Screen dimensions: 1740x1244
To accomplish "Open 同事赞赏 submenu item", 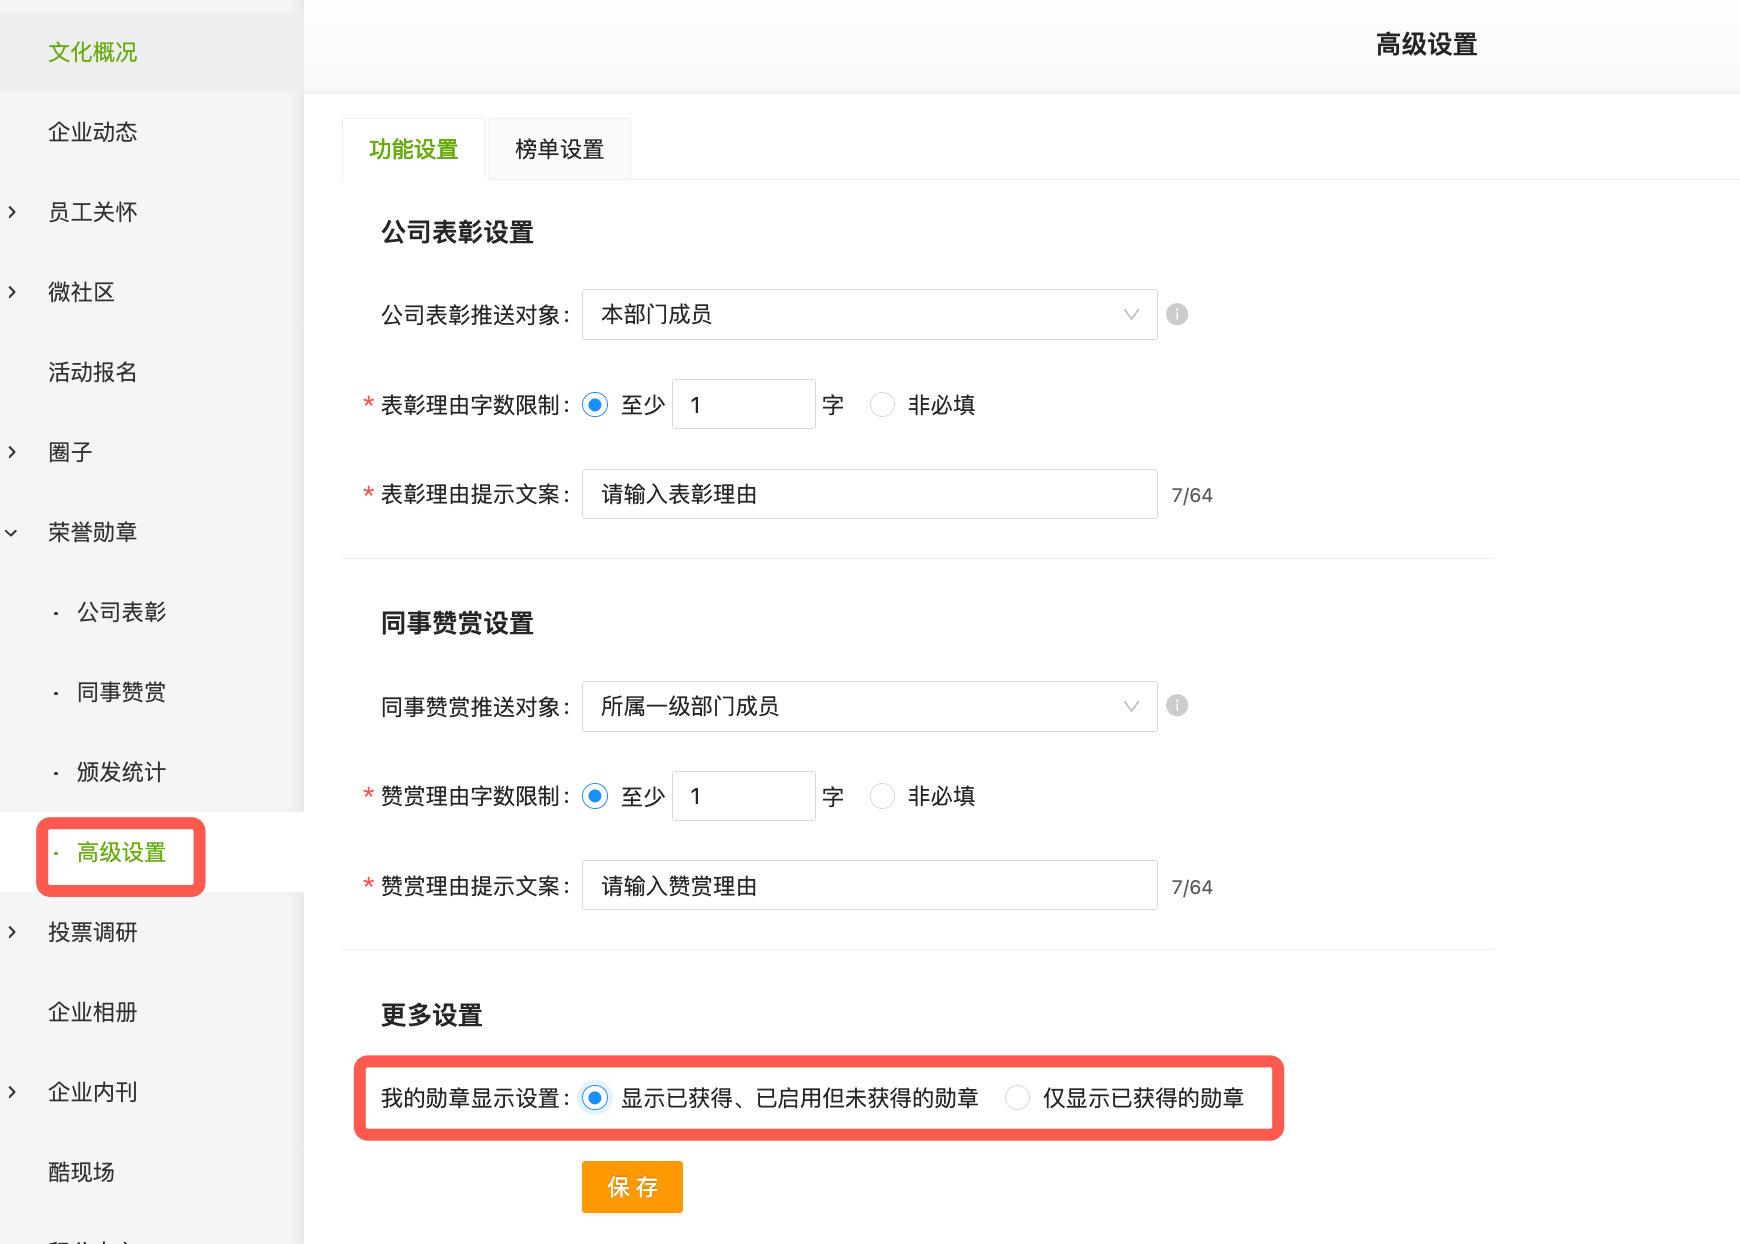I will pyautogui.click(x=121, y=692).
